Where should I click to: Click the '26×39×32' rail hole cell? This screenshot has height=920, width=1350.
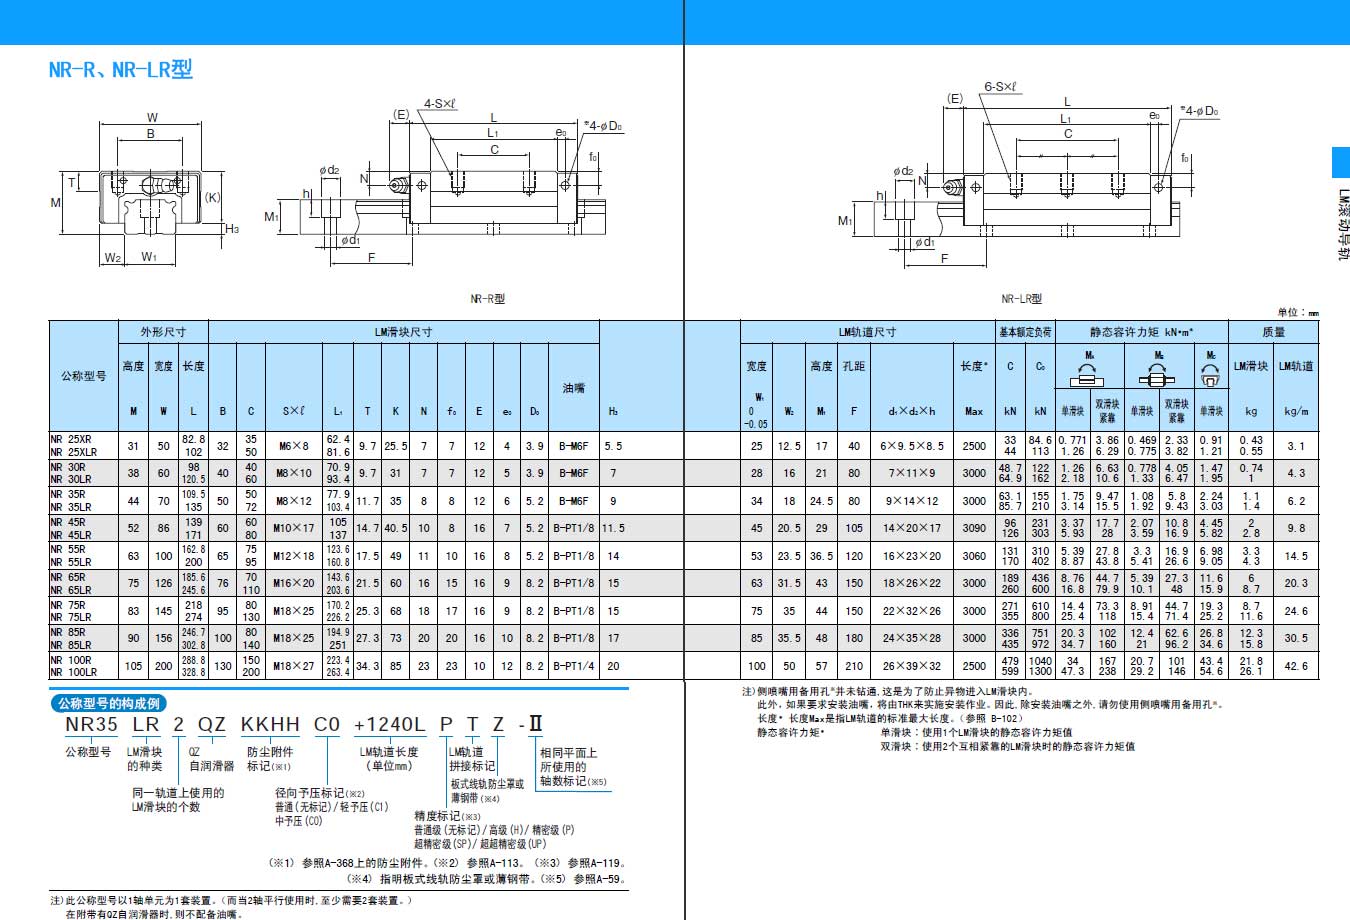[x=911, y=666]
